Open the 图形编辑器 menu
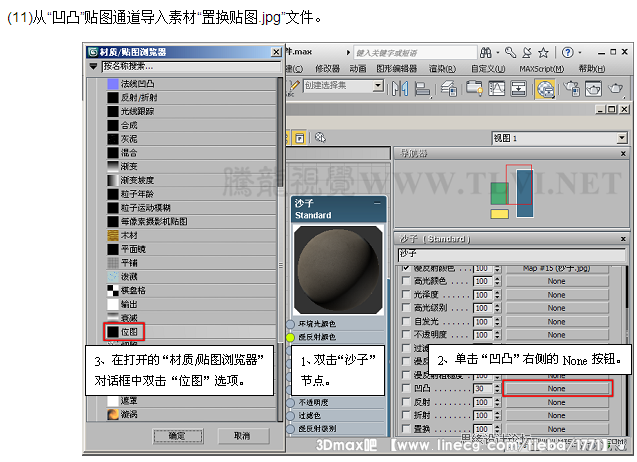Viewport: 637px width, 462px height. coord(396,69)
